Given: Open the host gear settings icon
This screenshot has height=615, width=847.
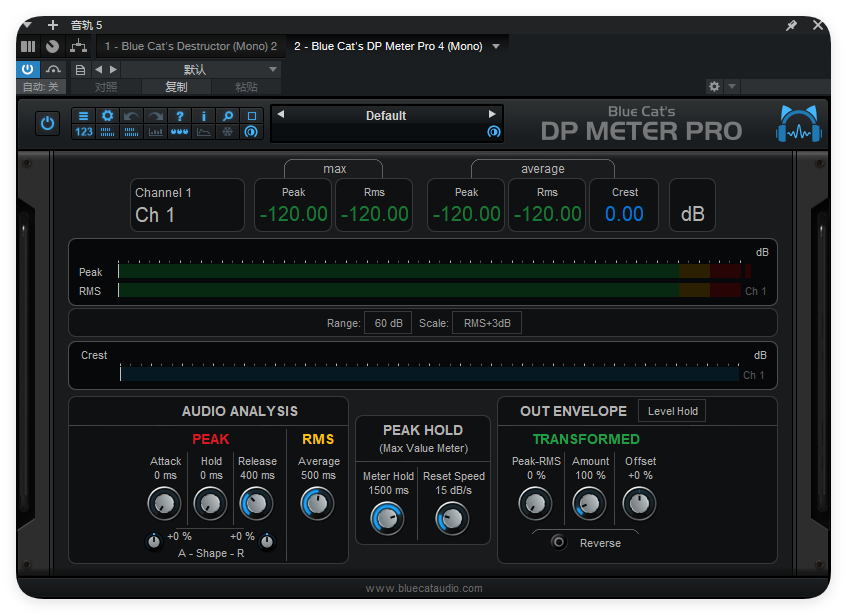Looking at the screenshot, I should click(x=714, y=86).
